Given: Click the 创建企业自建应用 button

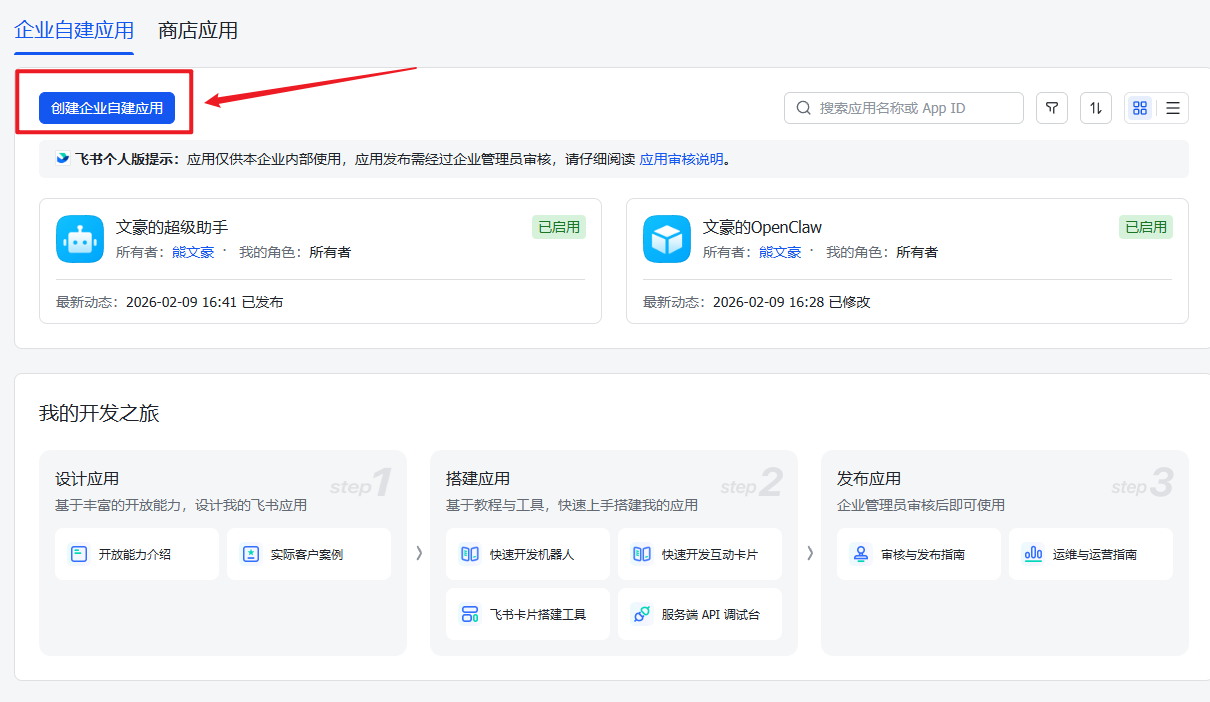Looking at the screenshot, I should [108, 105].
